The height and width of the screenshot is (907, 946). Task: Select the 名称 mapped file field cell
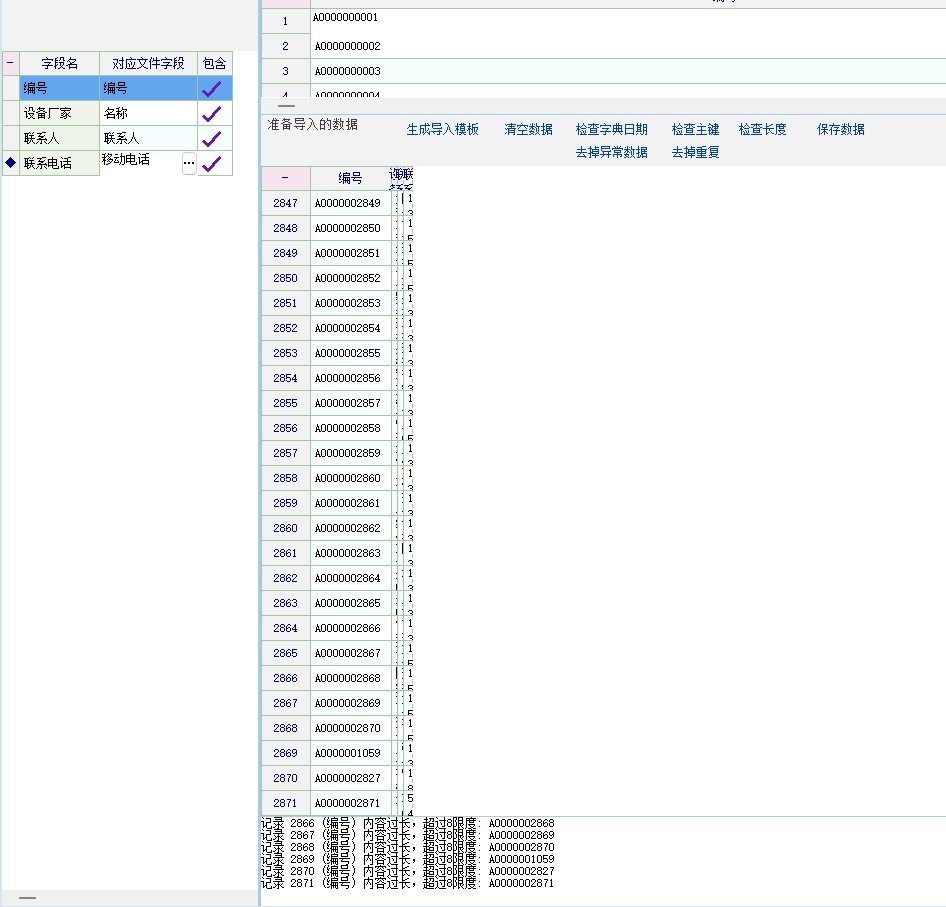pyautogui.click(x=147, y=113)
